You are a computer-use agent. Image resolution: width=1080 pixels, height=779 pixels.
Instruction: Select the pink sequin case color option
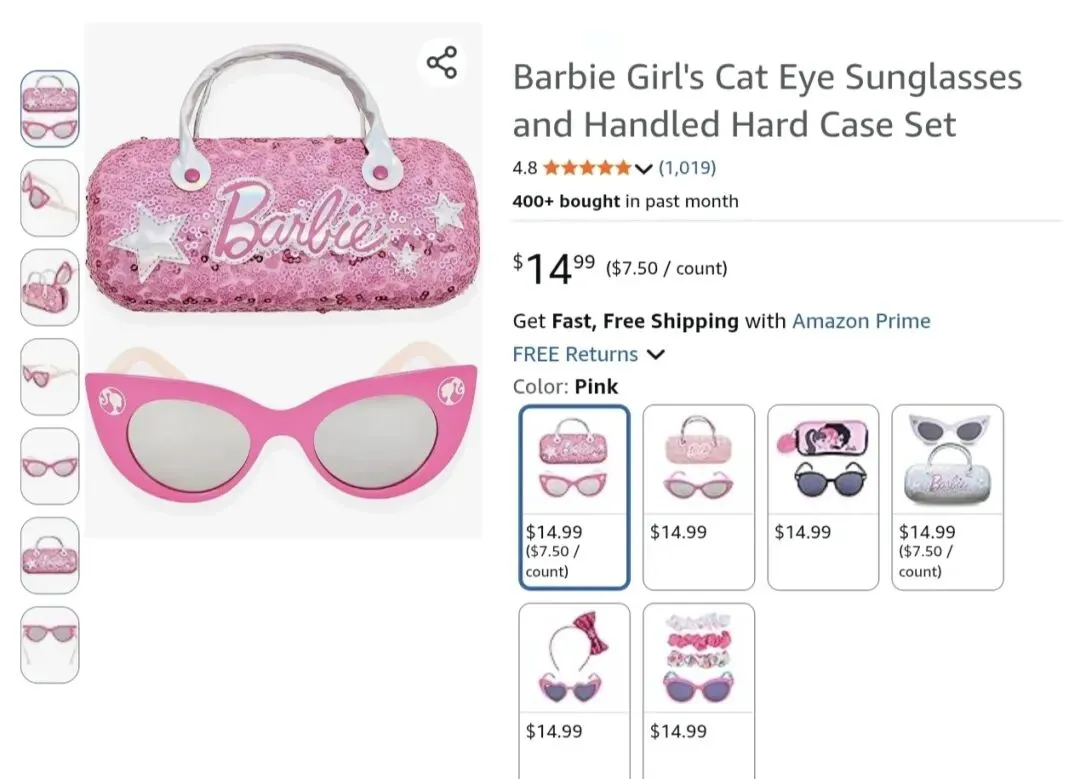coord(574,497)
